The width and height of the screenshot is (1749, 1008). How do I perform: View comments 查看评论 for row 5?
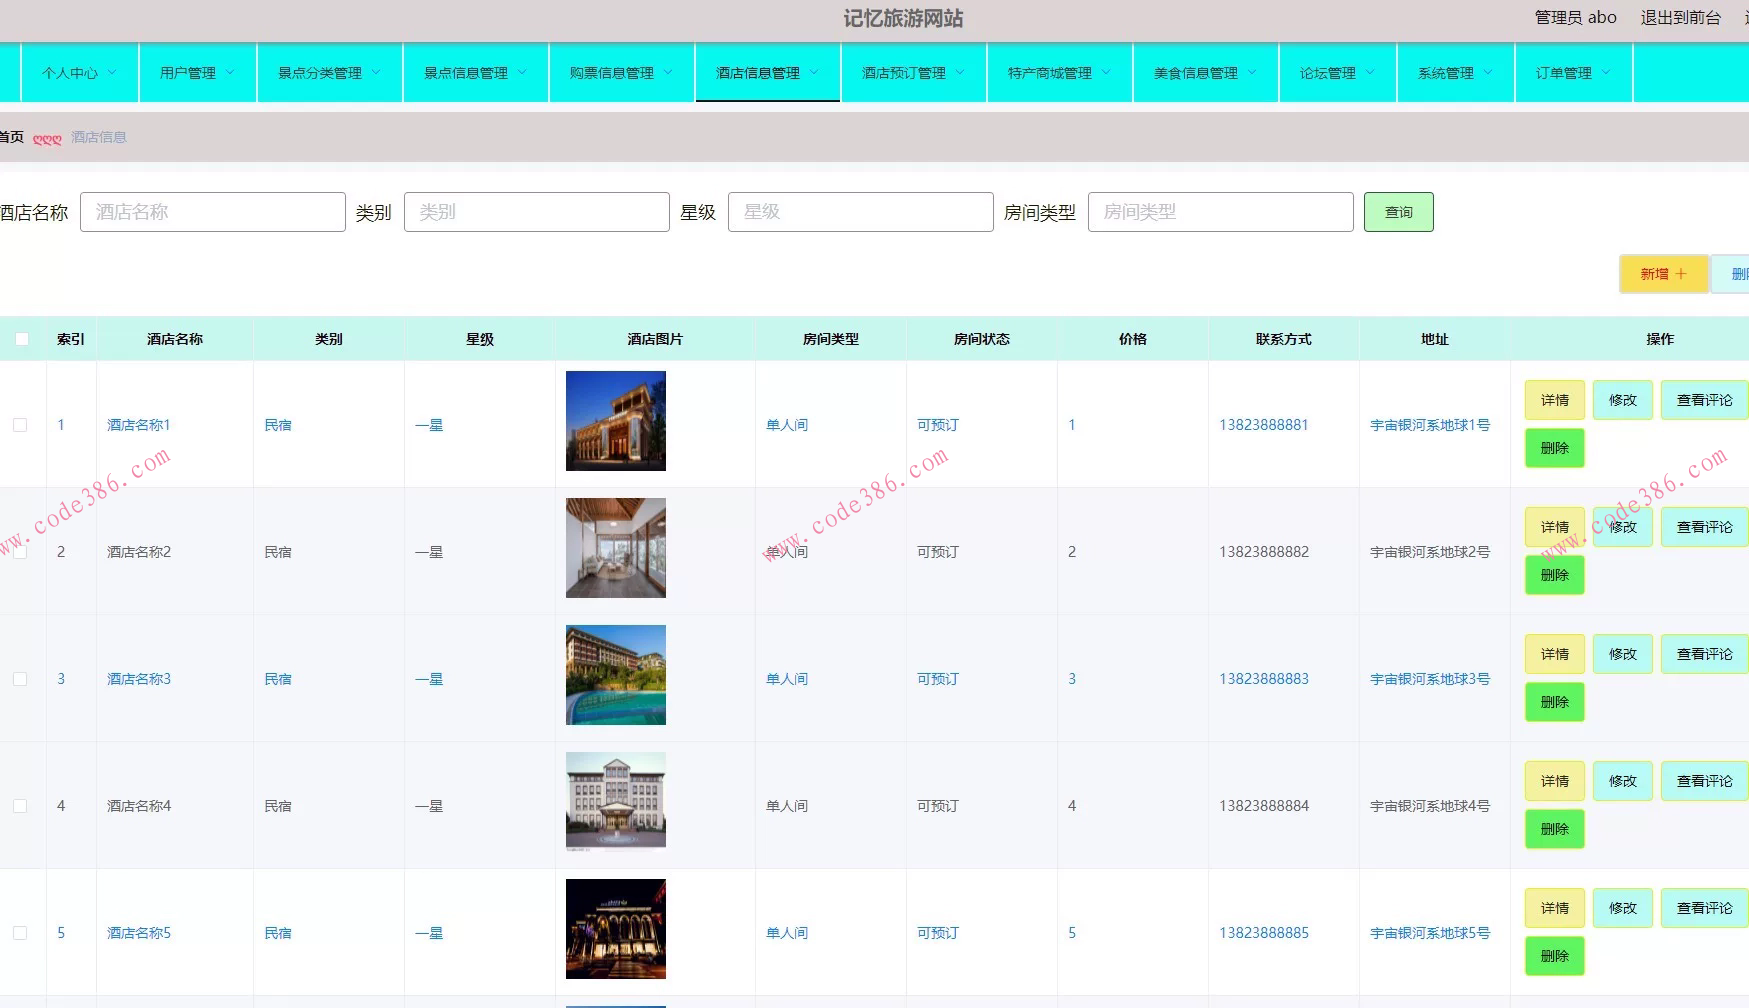[1704, 908]
